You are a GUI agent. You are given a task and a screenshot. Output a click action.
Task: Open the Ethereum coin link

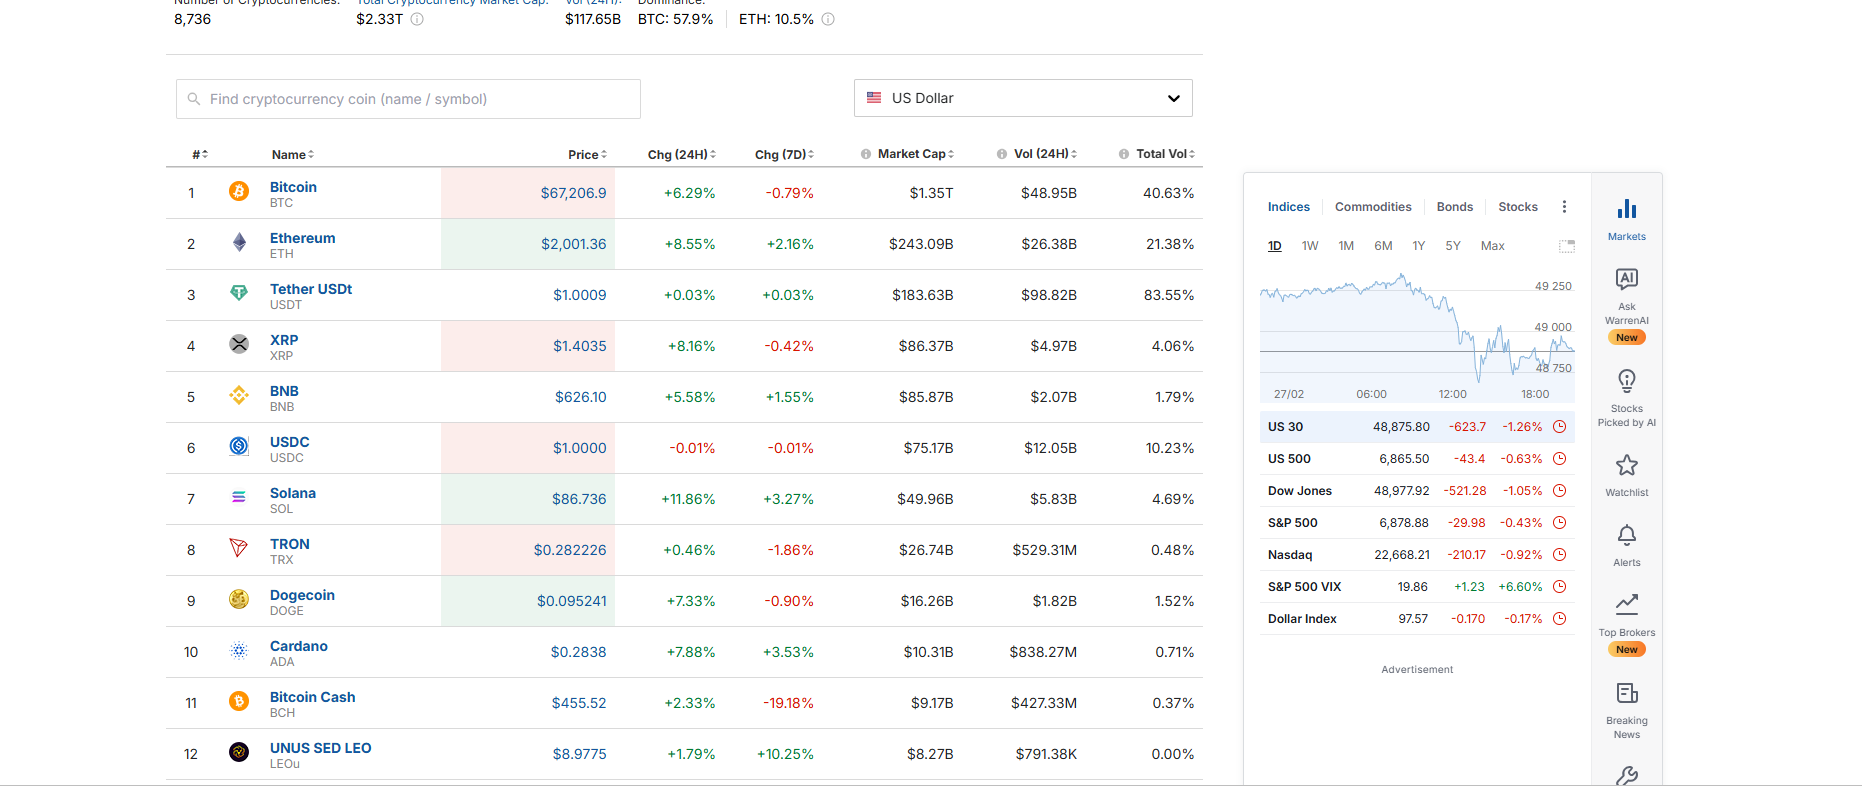click(x=302, y=238)
